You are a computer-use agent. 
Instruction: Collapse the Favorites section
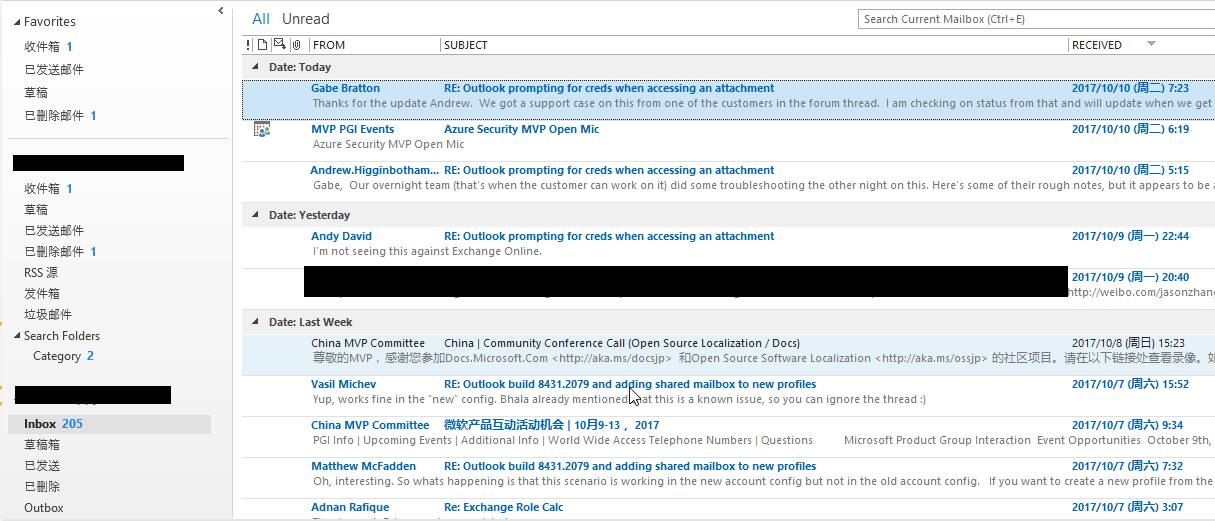tap(17, 22)
